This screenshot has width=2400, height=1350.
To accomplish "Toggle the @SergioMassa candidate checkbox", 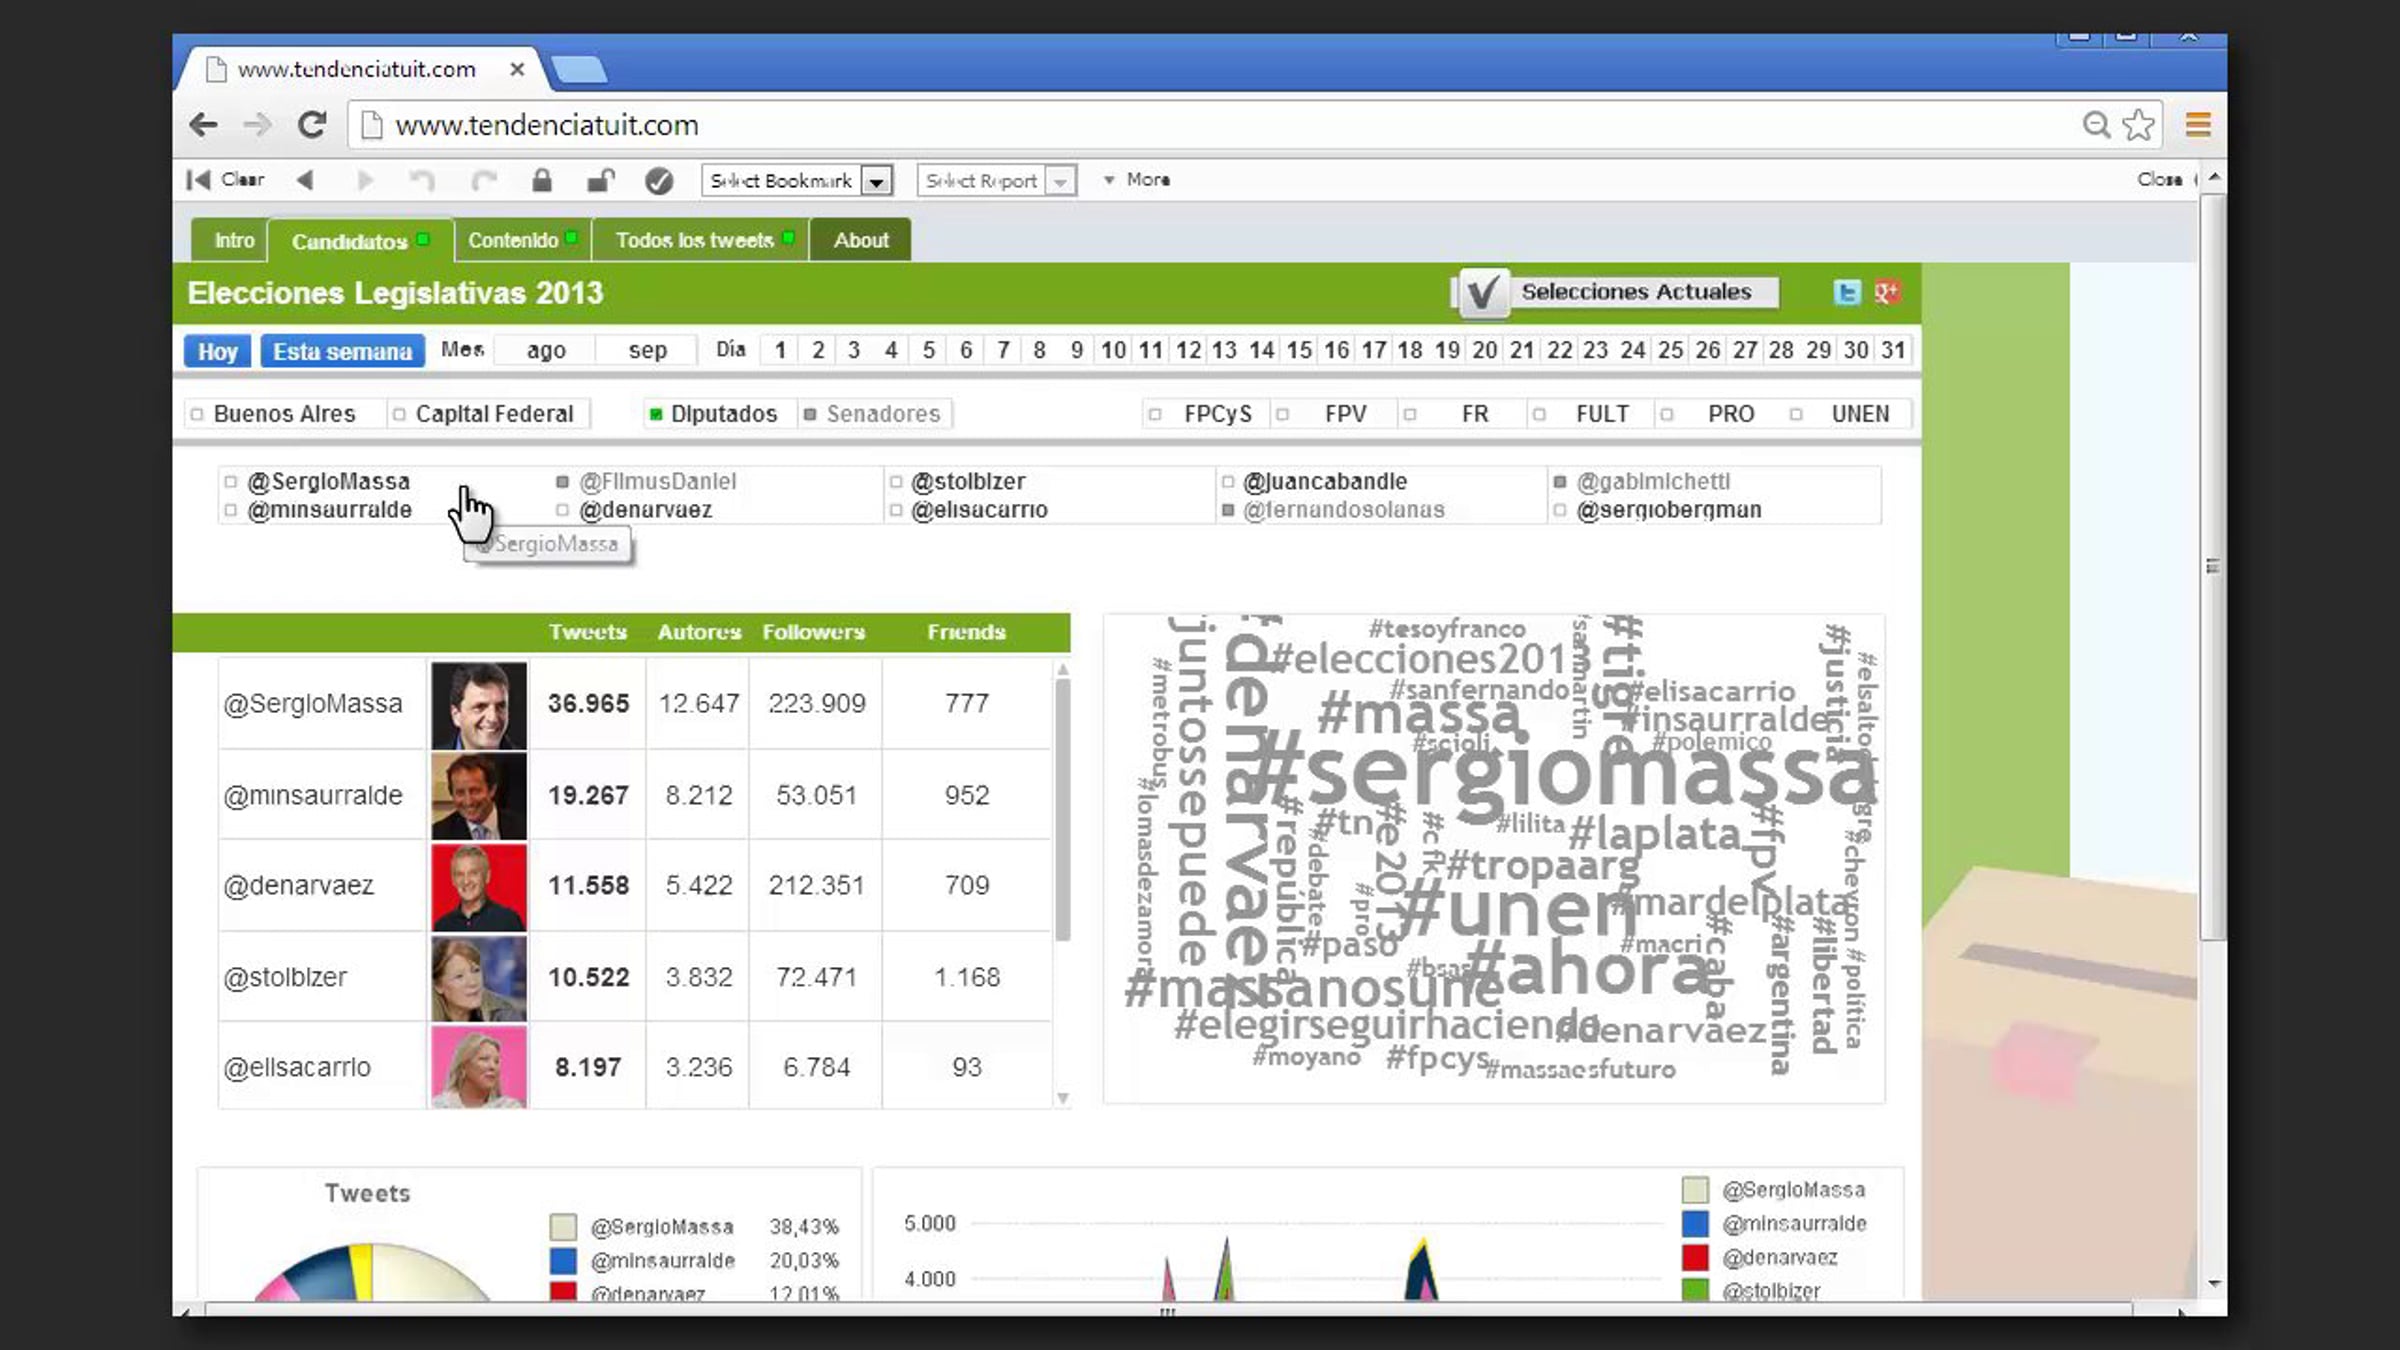I will 231,482.
